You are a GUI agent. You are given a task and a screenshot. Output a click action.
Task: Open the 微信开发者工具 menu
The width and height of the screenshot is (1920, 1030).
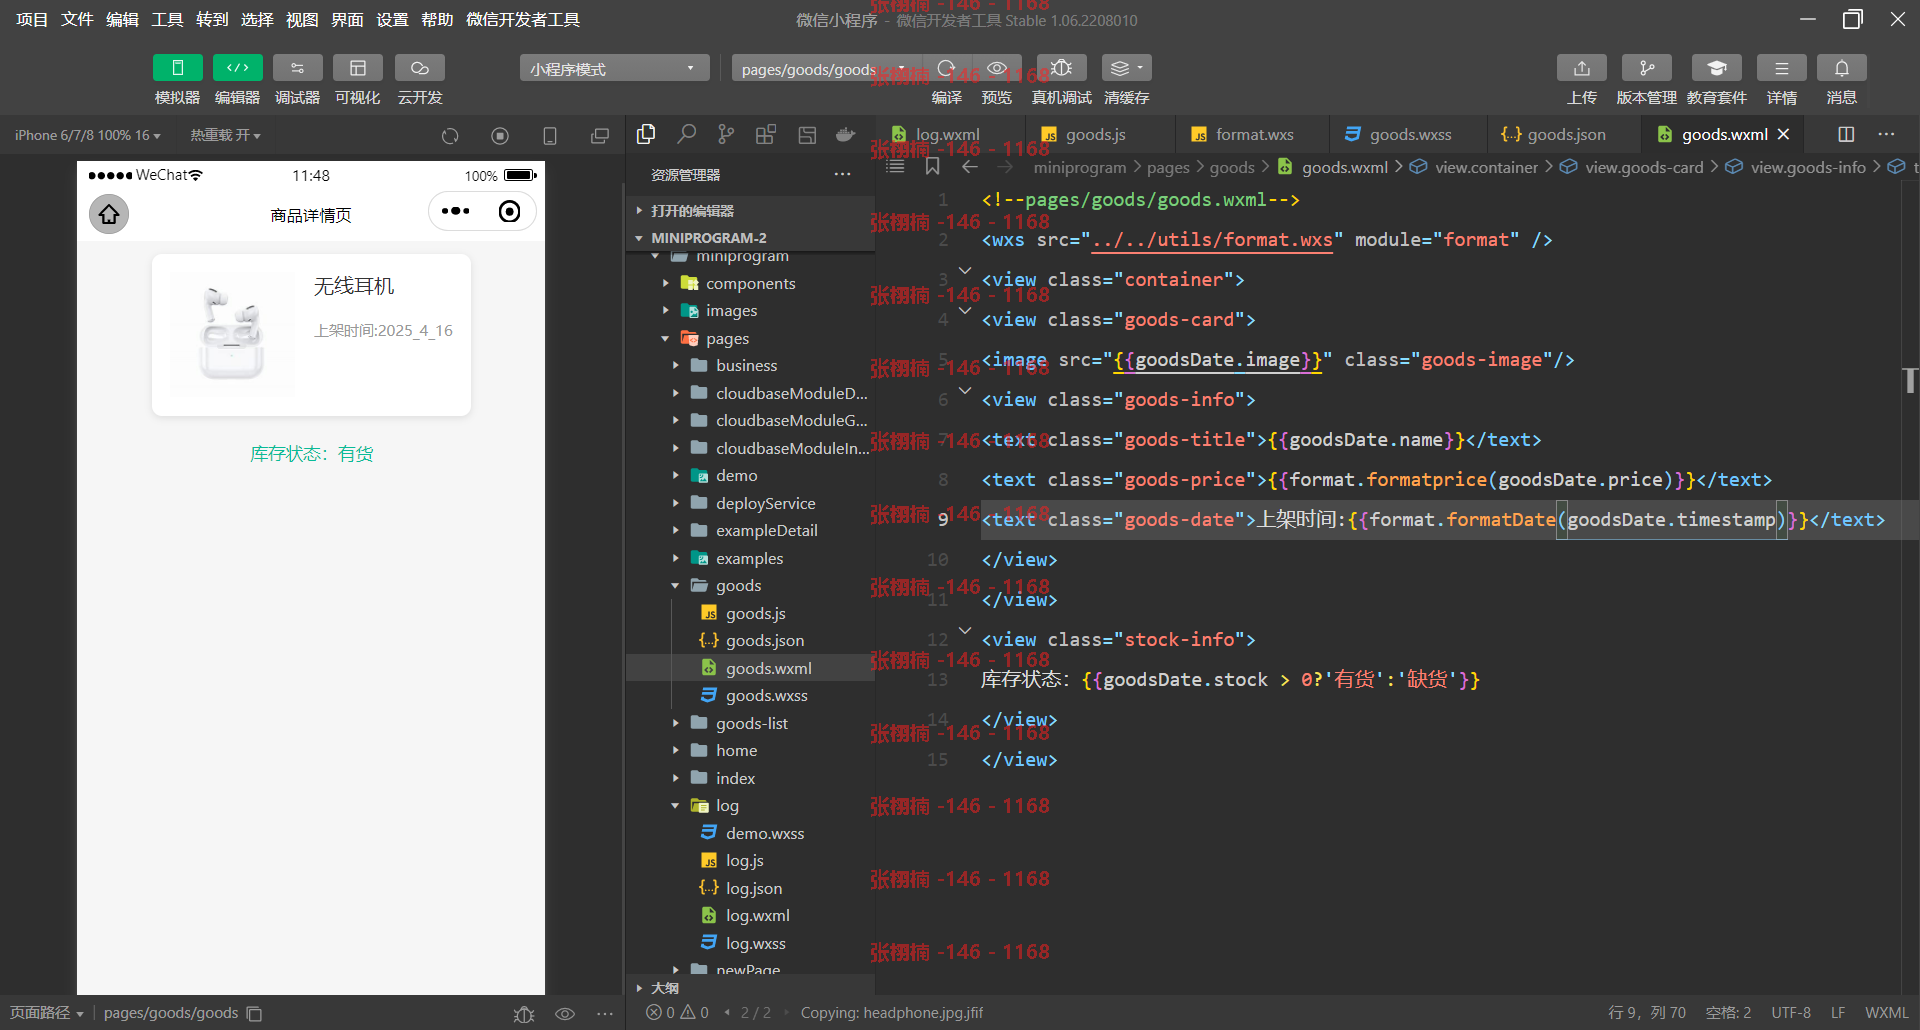coord(522,20)
